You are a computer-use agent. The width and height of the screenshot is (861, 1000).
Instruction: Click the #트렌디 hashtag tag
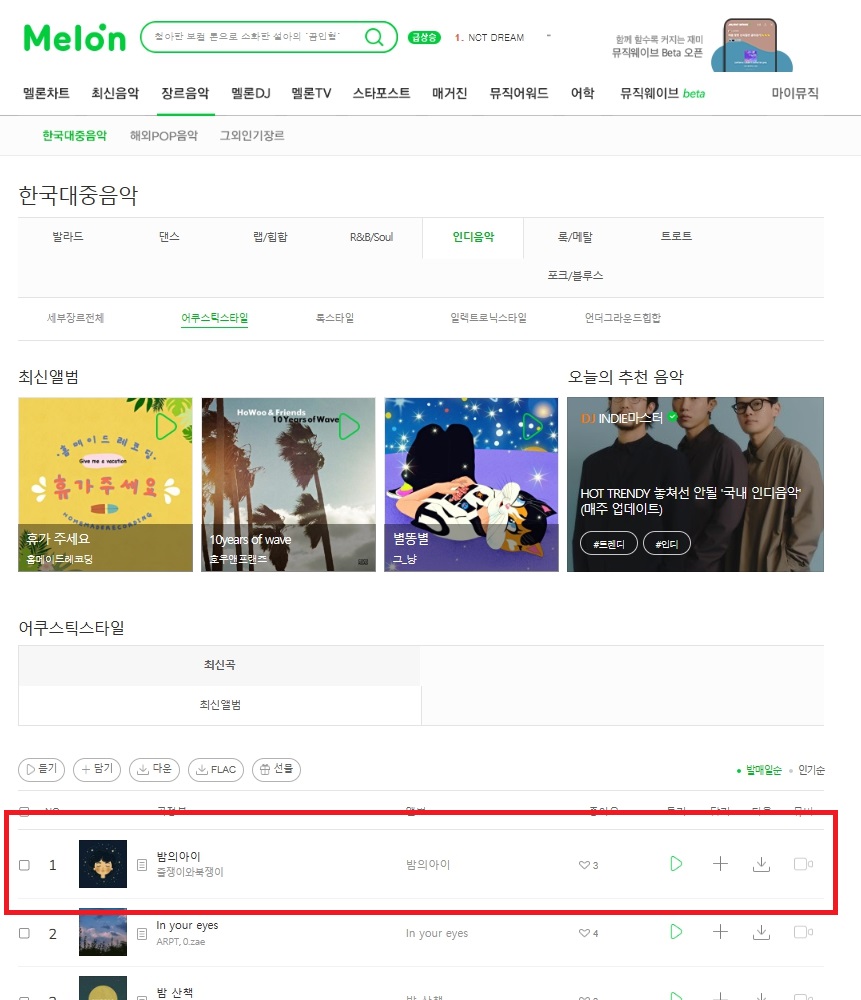pyautogui.click(x=608, y=543)
